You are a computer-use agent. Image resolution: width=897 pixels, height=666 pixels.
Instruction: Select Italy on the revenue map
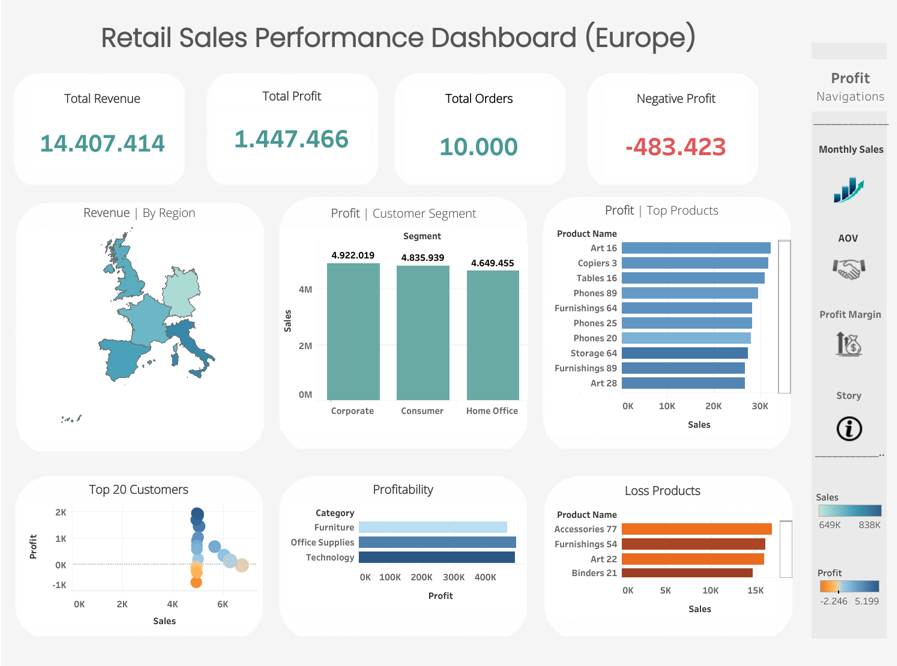coord(189,341)
